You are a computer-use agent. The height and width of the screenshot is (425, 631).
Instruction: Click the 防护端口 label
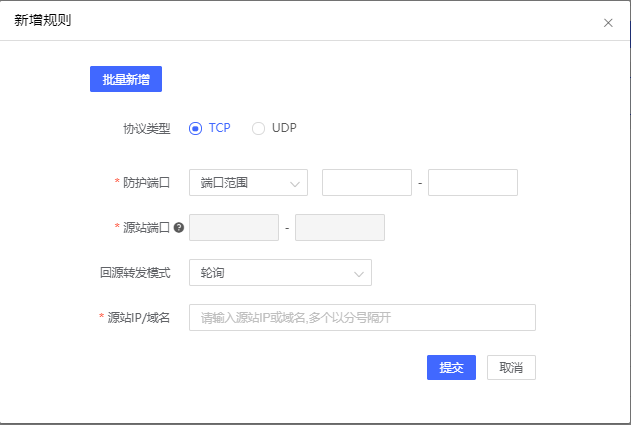click(x=146, y=183)
